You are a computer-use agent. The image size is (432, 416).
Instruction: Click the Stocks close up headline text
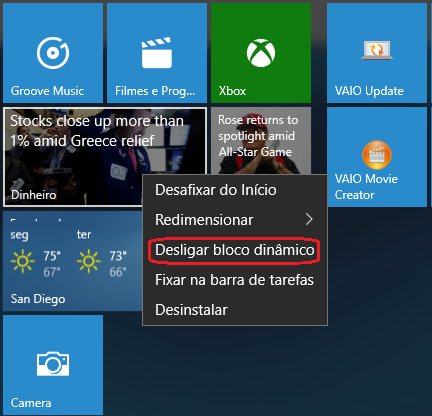click(x=97, y=131)
